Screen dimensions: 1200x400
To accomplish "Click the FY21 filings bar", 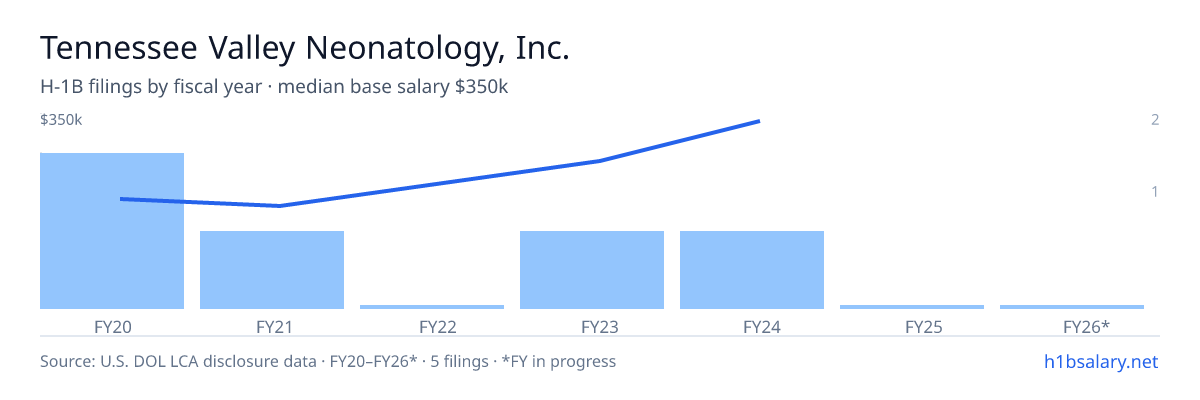I will (272, 270).
